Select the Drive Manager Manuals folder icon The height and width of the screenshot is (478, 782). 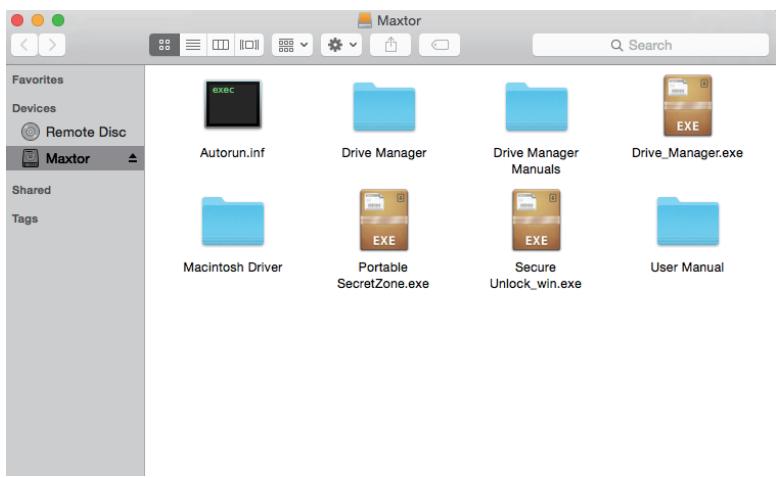(536, 107)
